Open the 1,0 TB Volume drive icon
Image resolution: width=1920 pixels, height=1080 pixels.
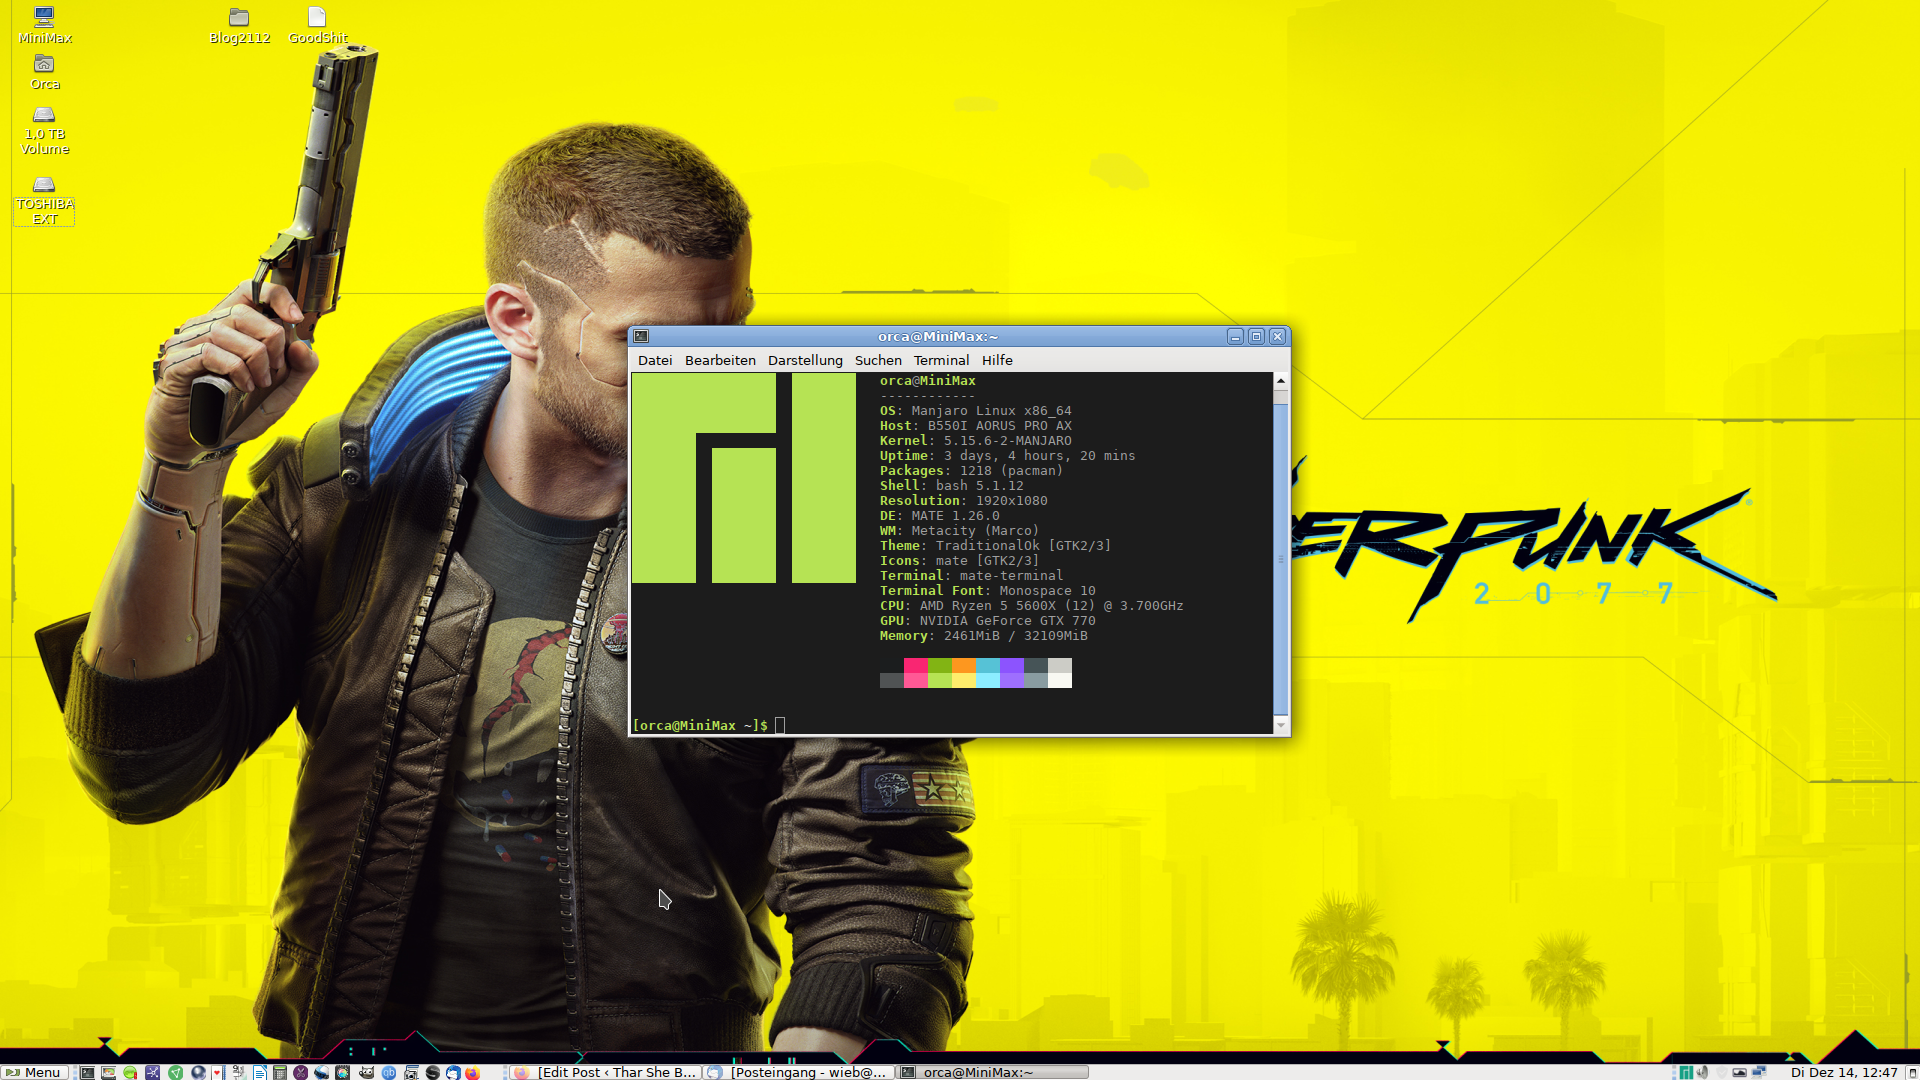pyautogui.click(x=44, y=131)
